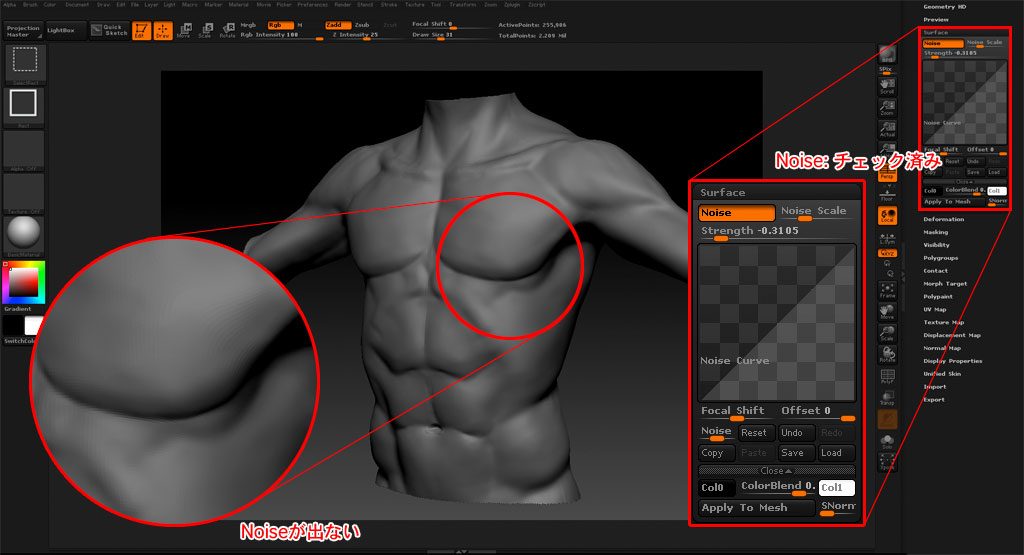Click the Xpose icon
The width and height of the screenshot is (1024, 555).
click(x=887, y=462)
